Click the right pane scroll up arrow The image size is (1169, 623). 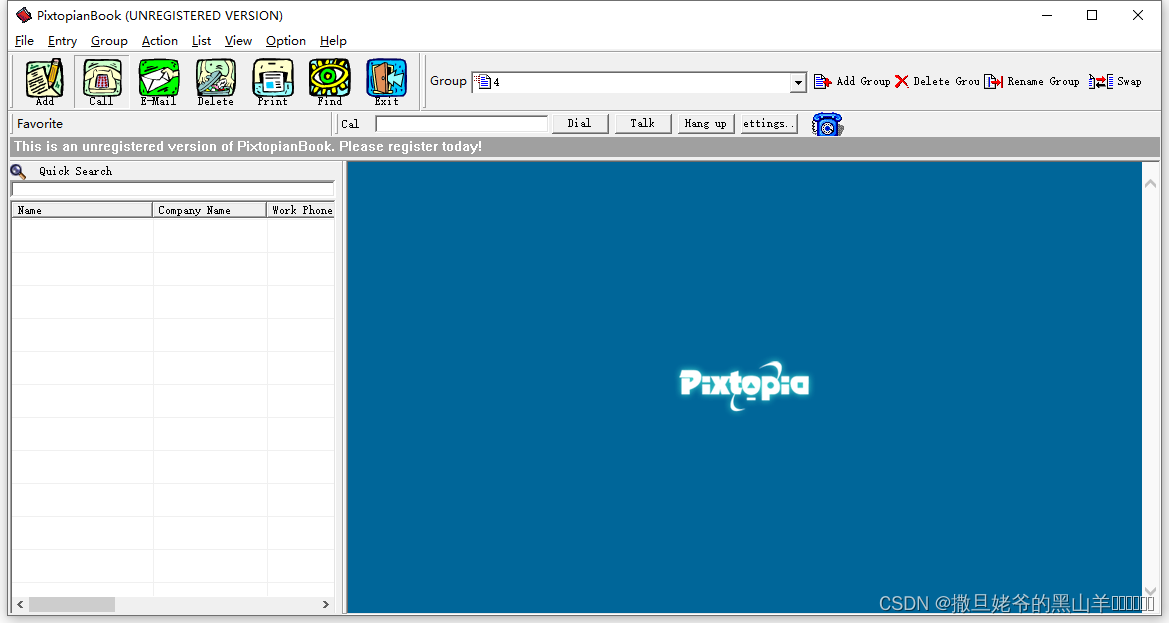pos(1150,183)
